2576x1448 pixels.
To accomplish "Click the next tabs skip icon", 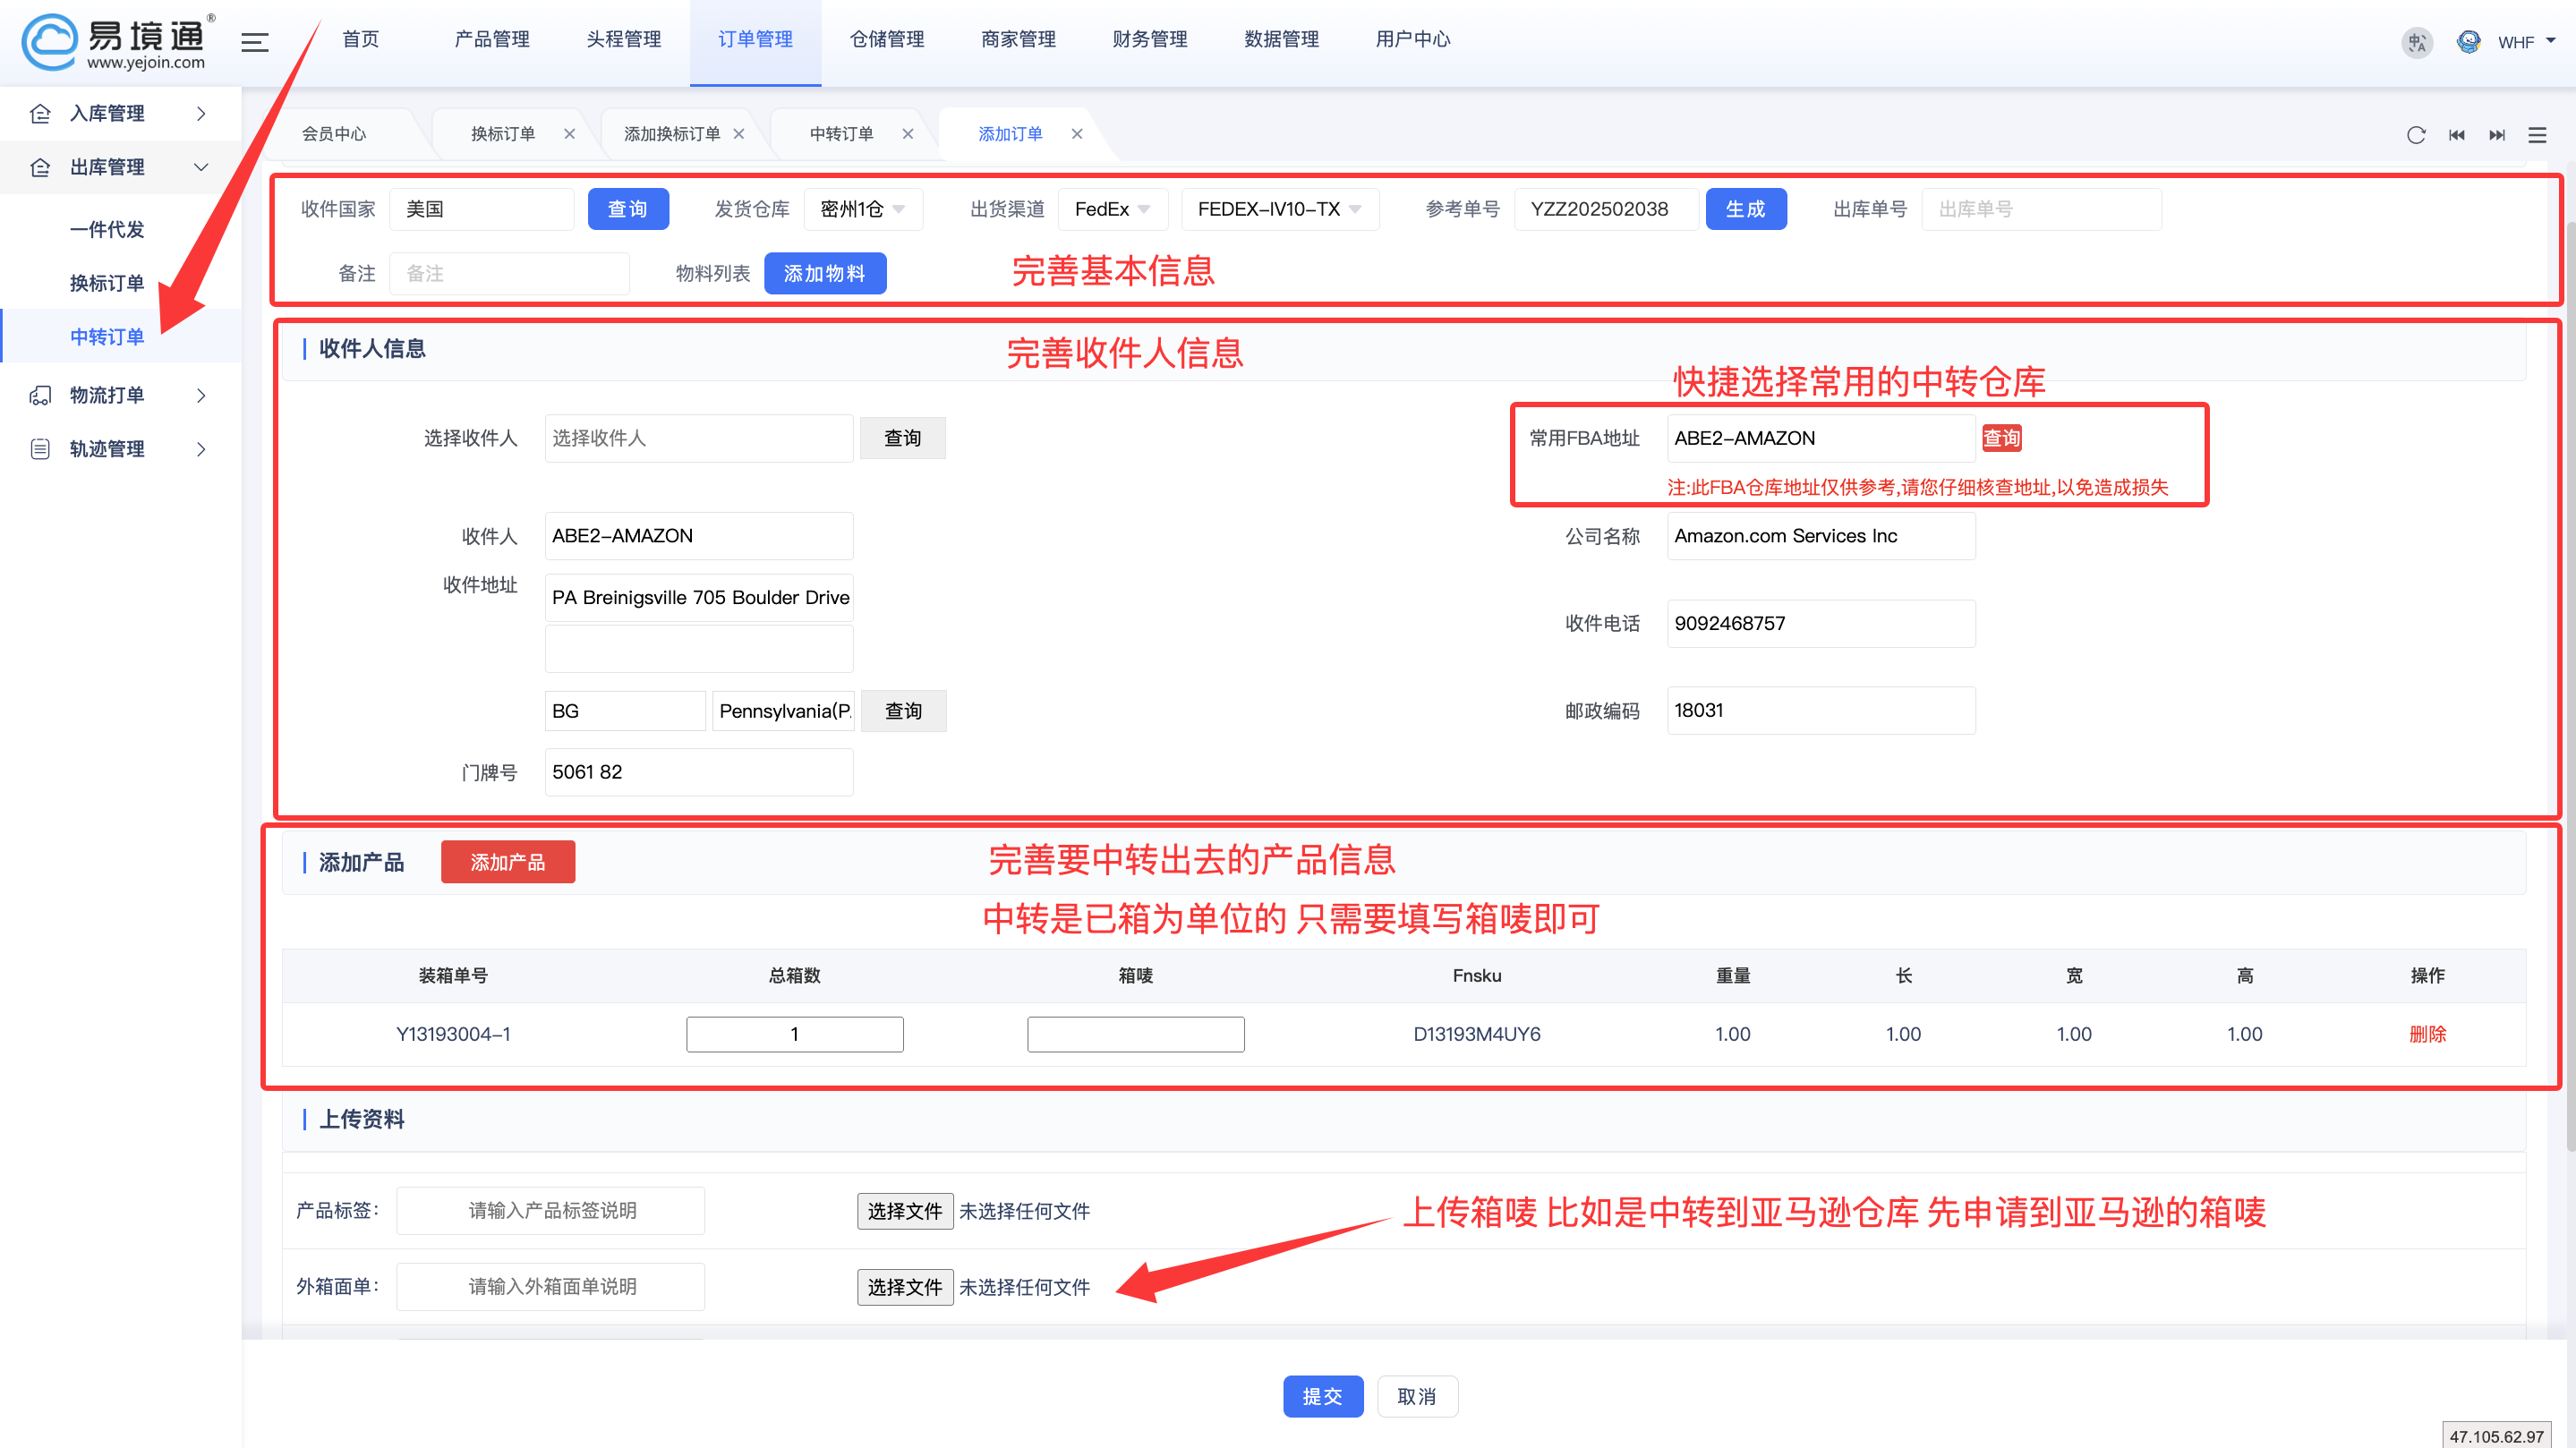I will tap(2497, 135).
